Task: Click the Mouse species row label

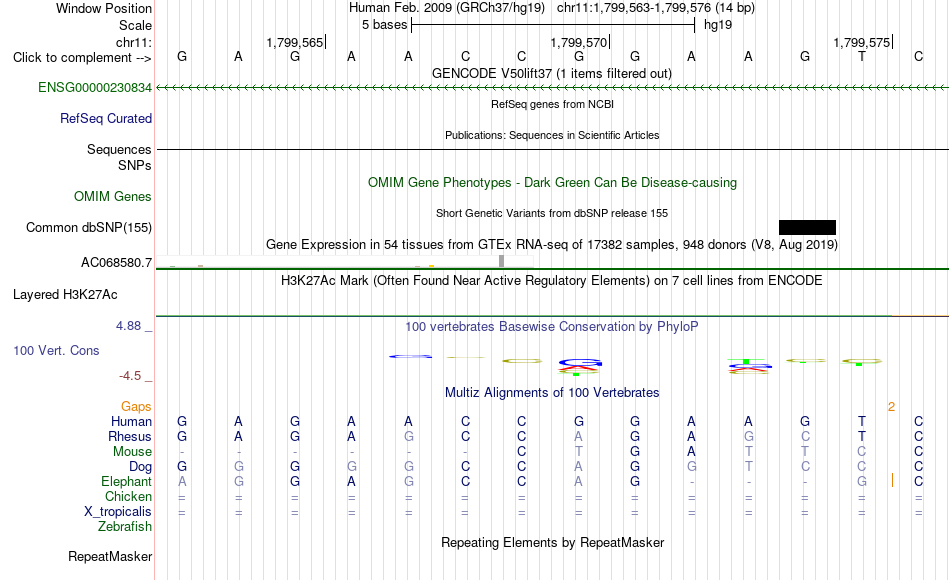Action: [x=132, y=452]
